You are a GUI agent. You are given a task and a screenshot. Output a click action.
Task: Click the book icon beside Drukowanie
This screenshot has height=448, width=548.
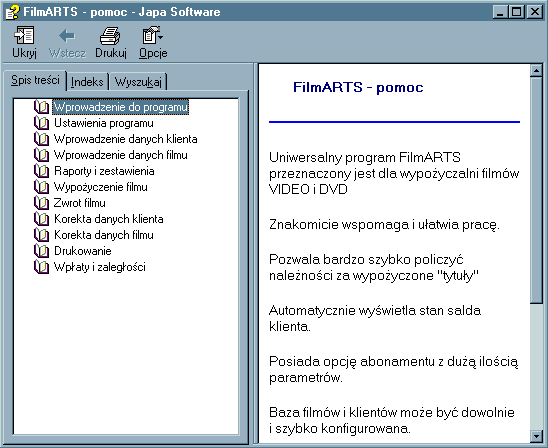click(41, 251)
